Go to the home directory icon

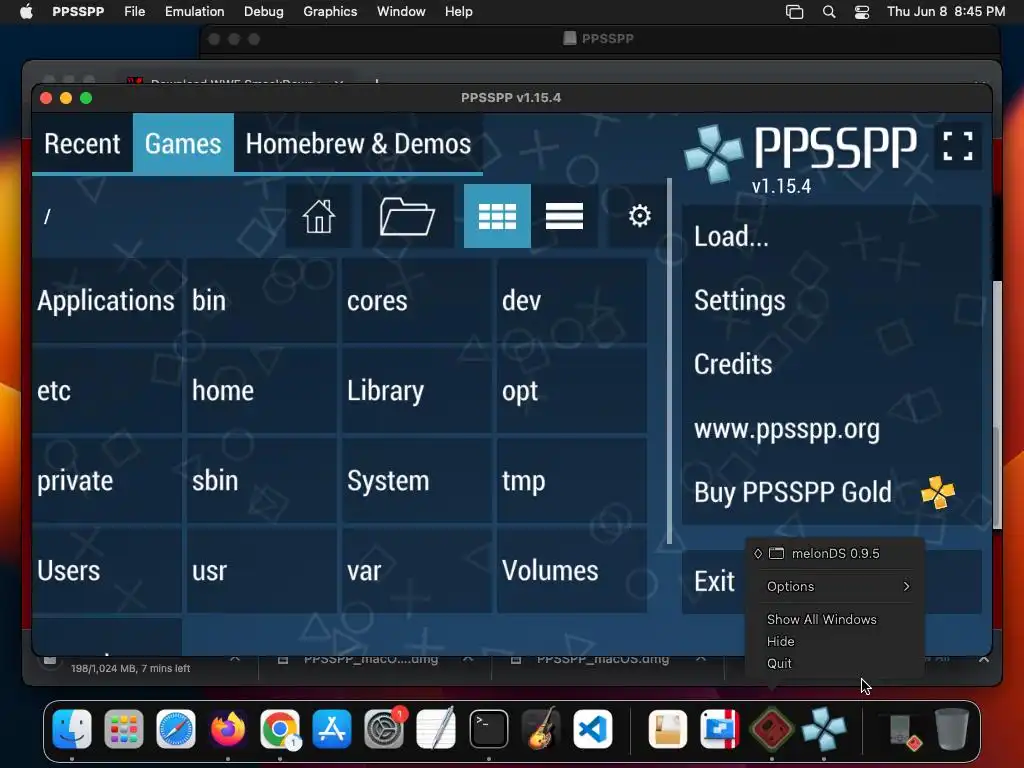[x=319, y=216]
